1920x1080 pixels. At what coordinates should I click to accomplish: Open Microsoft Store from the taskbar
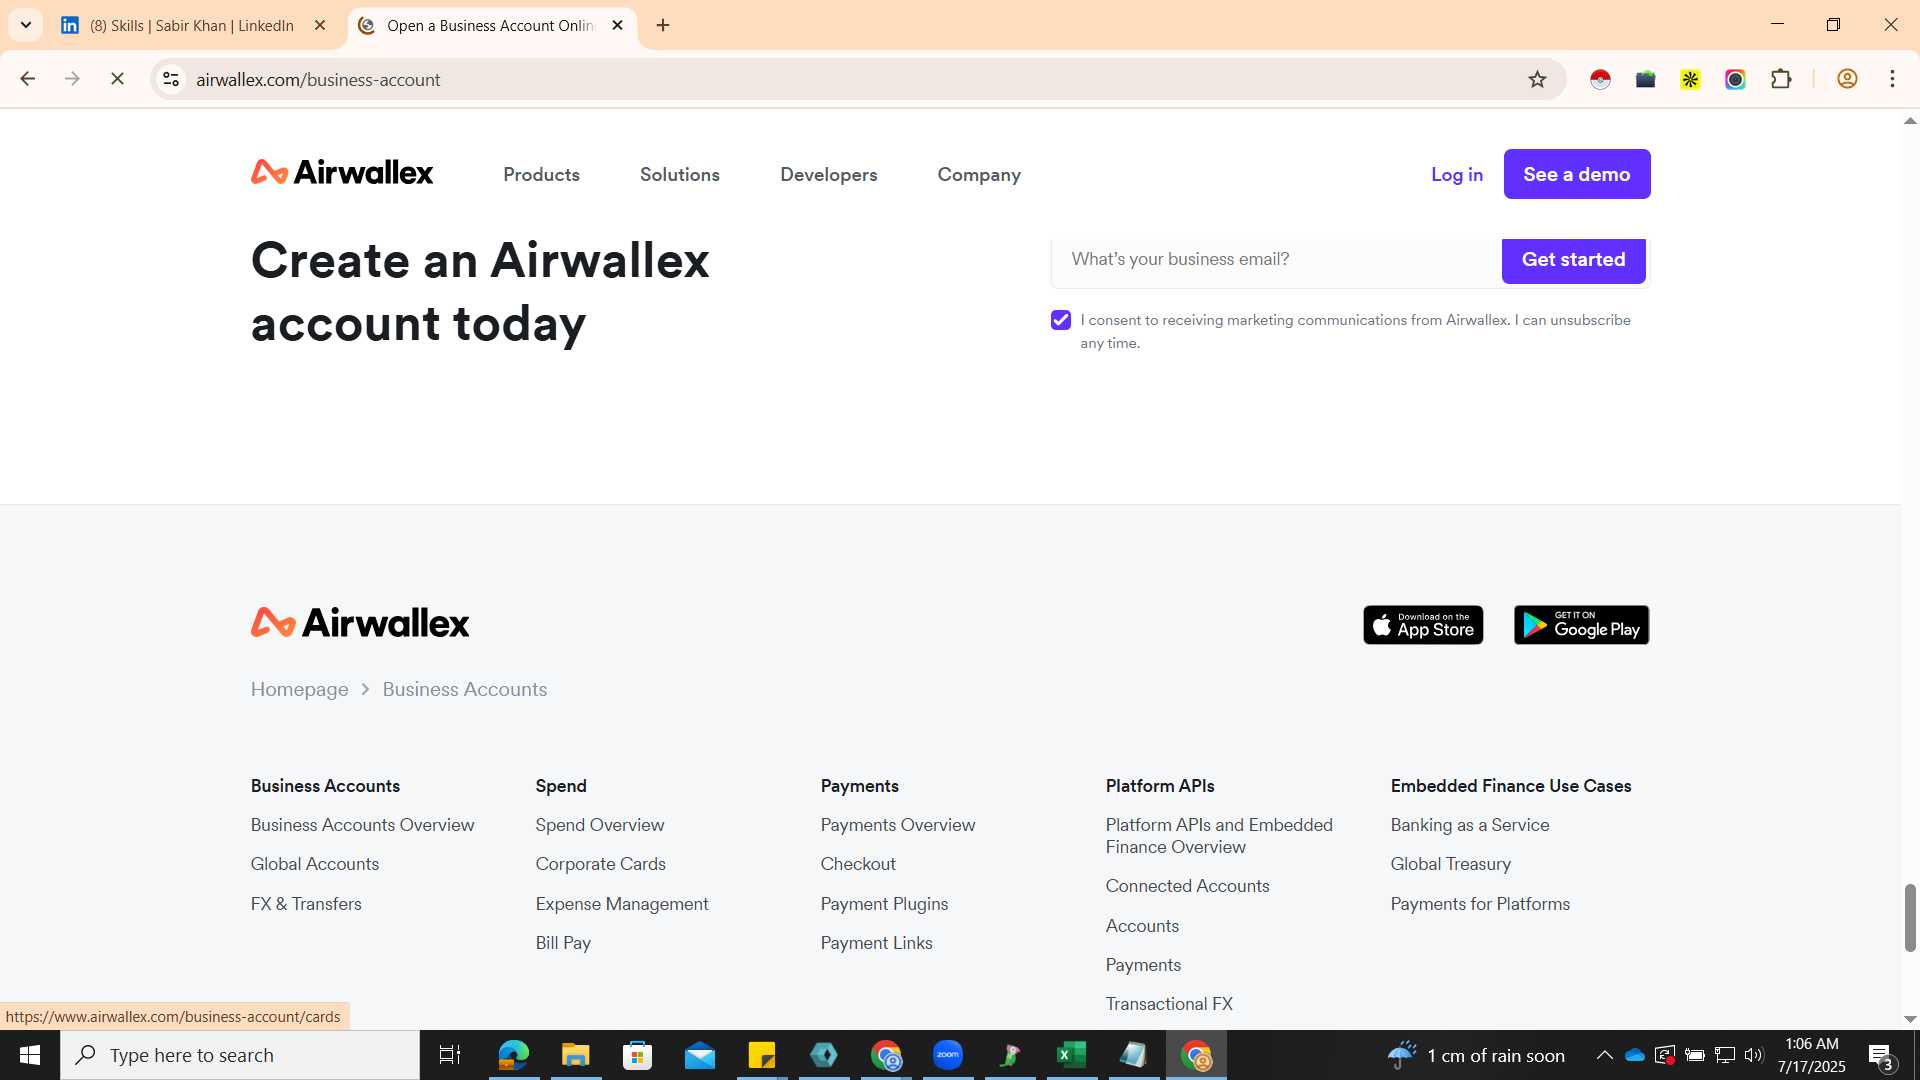point(637,1055)
